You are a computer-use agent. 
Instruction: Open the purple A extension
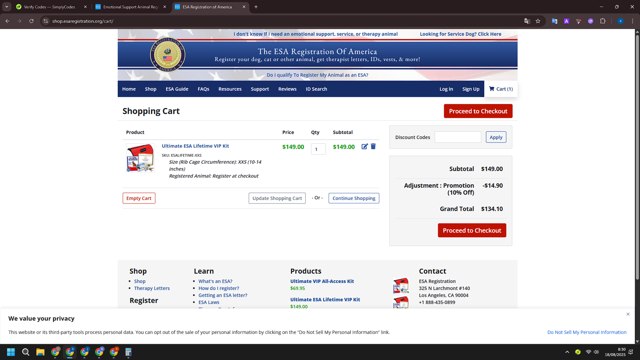[x=567, y=21]
